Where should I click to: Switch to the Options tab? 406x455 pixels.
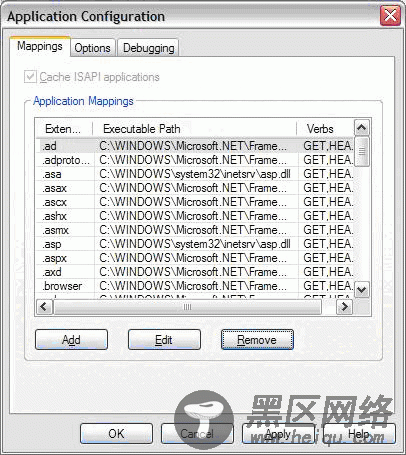(93, 48)
